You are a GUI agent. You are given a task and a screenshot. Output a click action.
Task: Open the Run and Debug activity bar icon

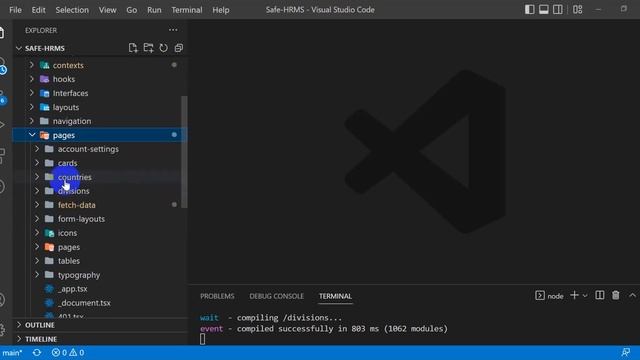[x=2, y=125]
